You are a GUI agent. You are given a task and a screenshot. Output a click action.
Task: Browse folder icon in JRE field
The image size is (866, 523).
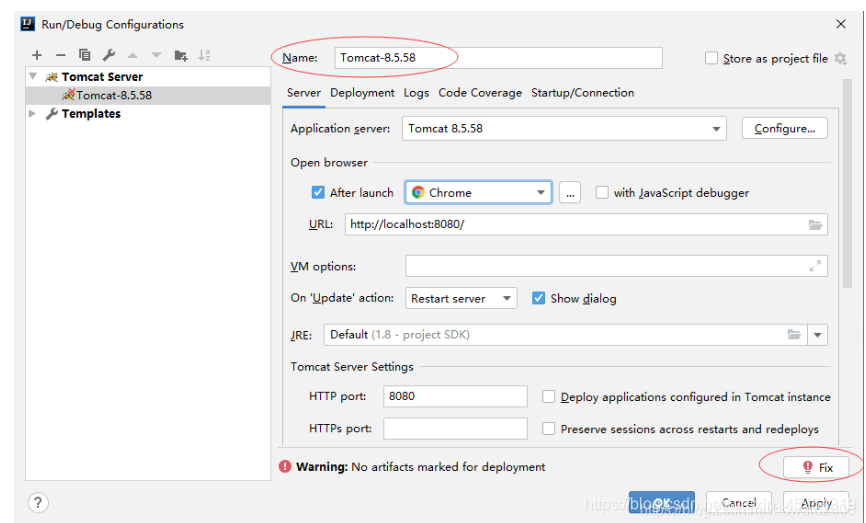click(794, 335)
